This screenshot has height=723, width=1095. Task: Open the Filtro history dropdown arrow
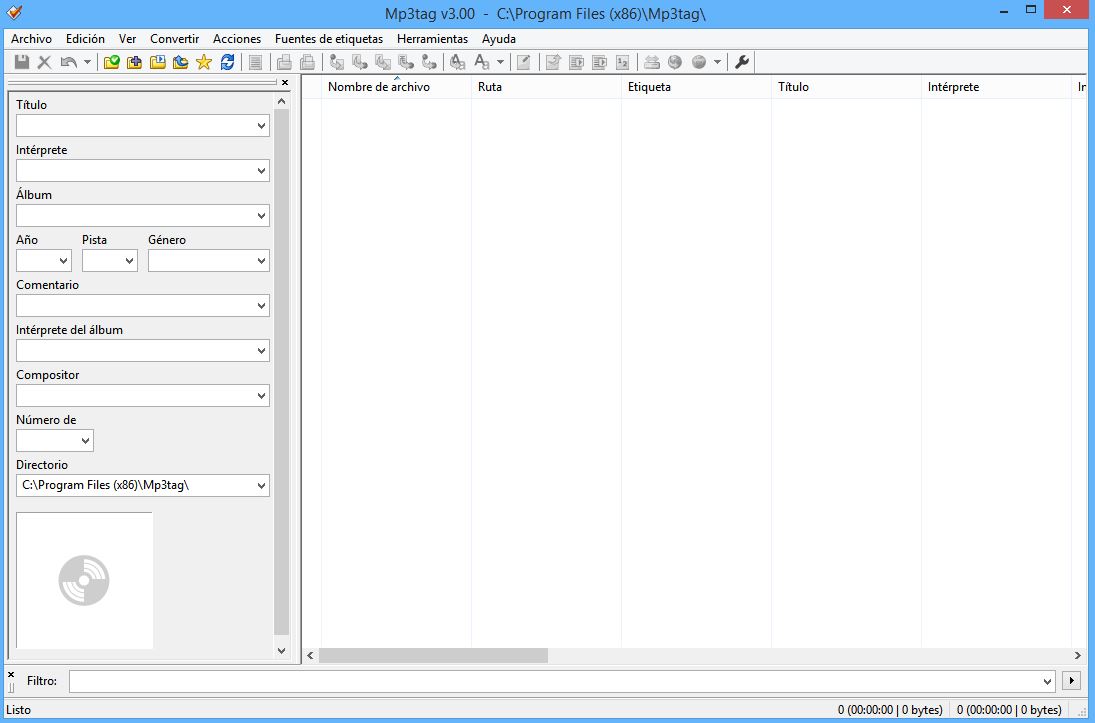click(x=1047, y=681)
